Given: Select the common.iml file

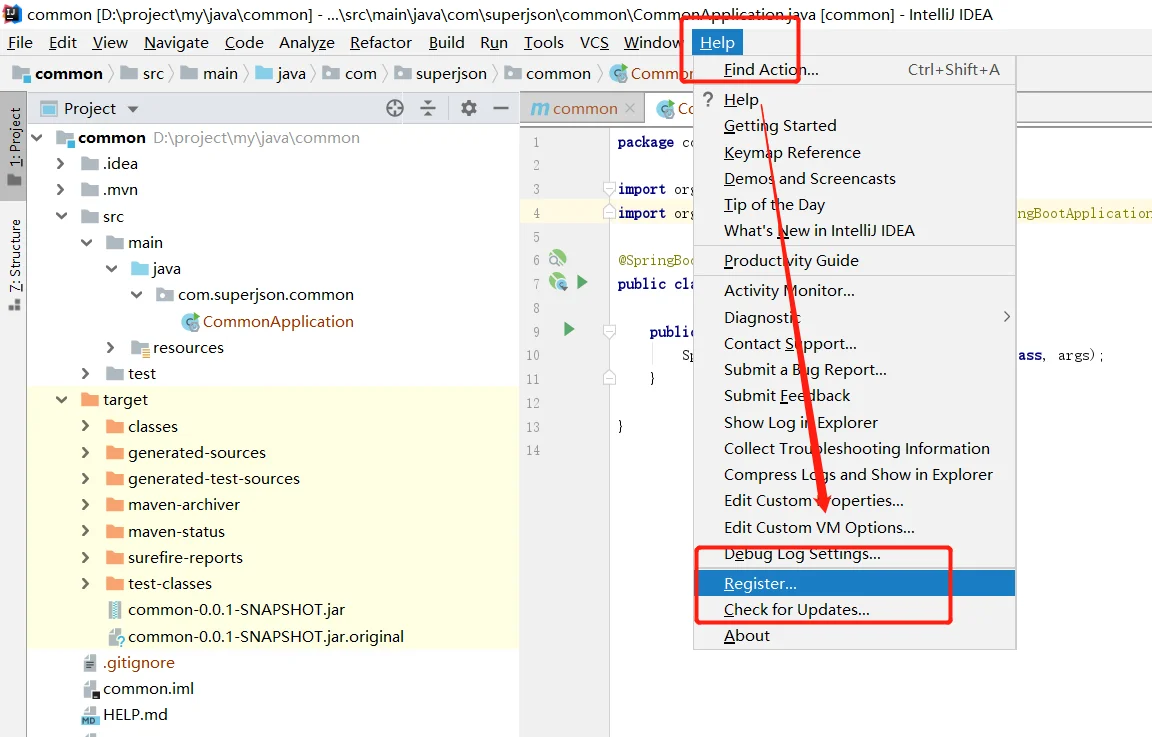Looking at the screenshot, I should point(139,689).
